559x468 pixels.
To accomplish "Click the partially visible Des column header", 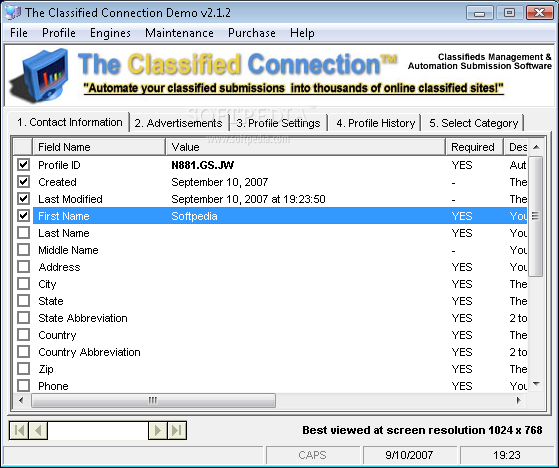I will pyautogui.click(x=516, y=147).
